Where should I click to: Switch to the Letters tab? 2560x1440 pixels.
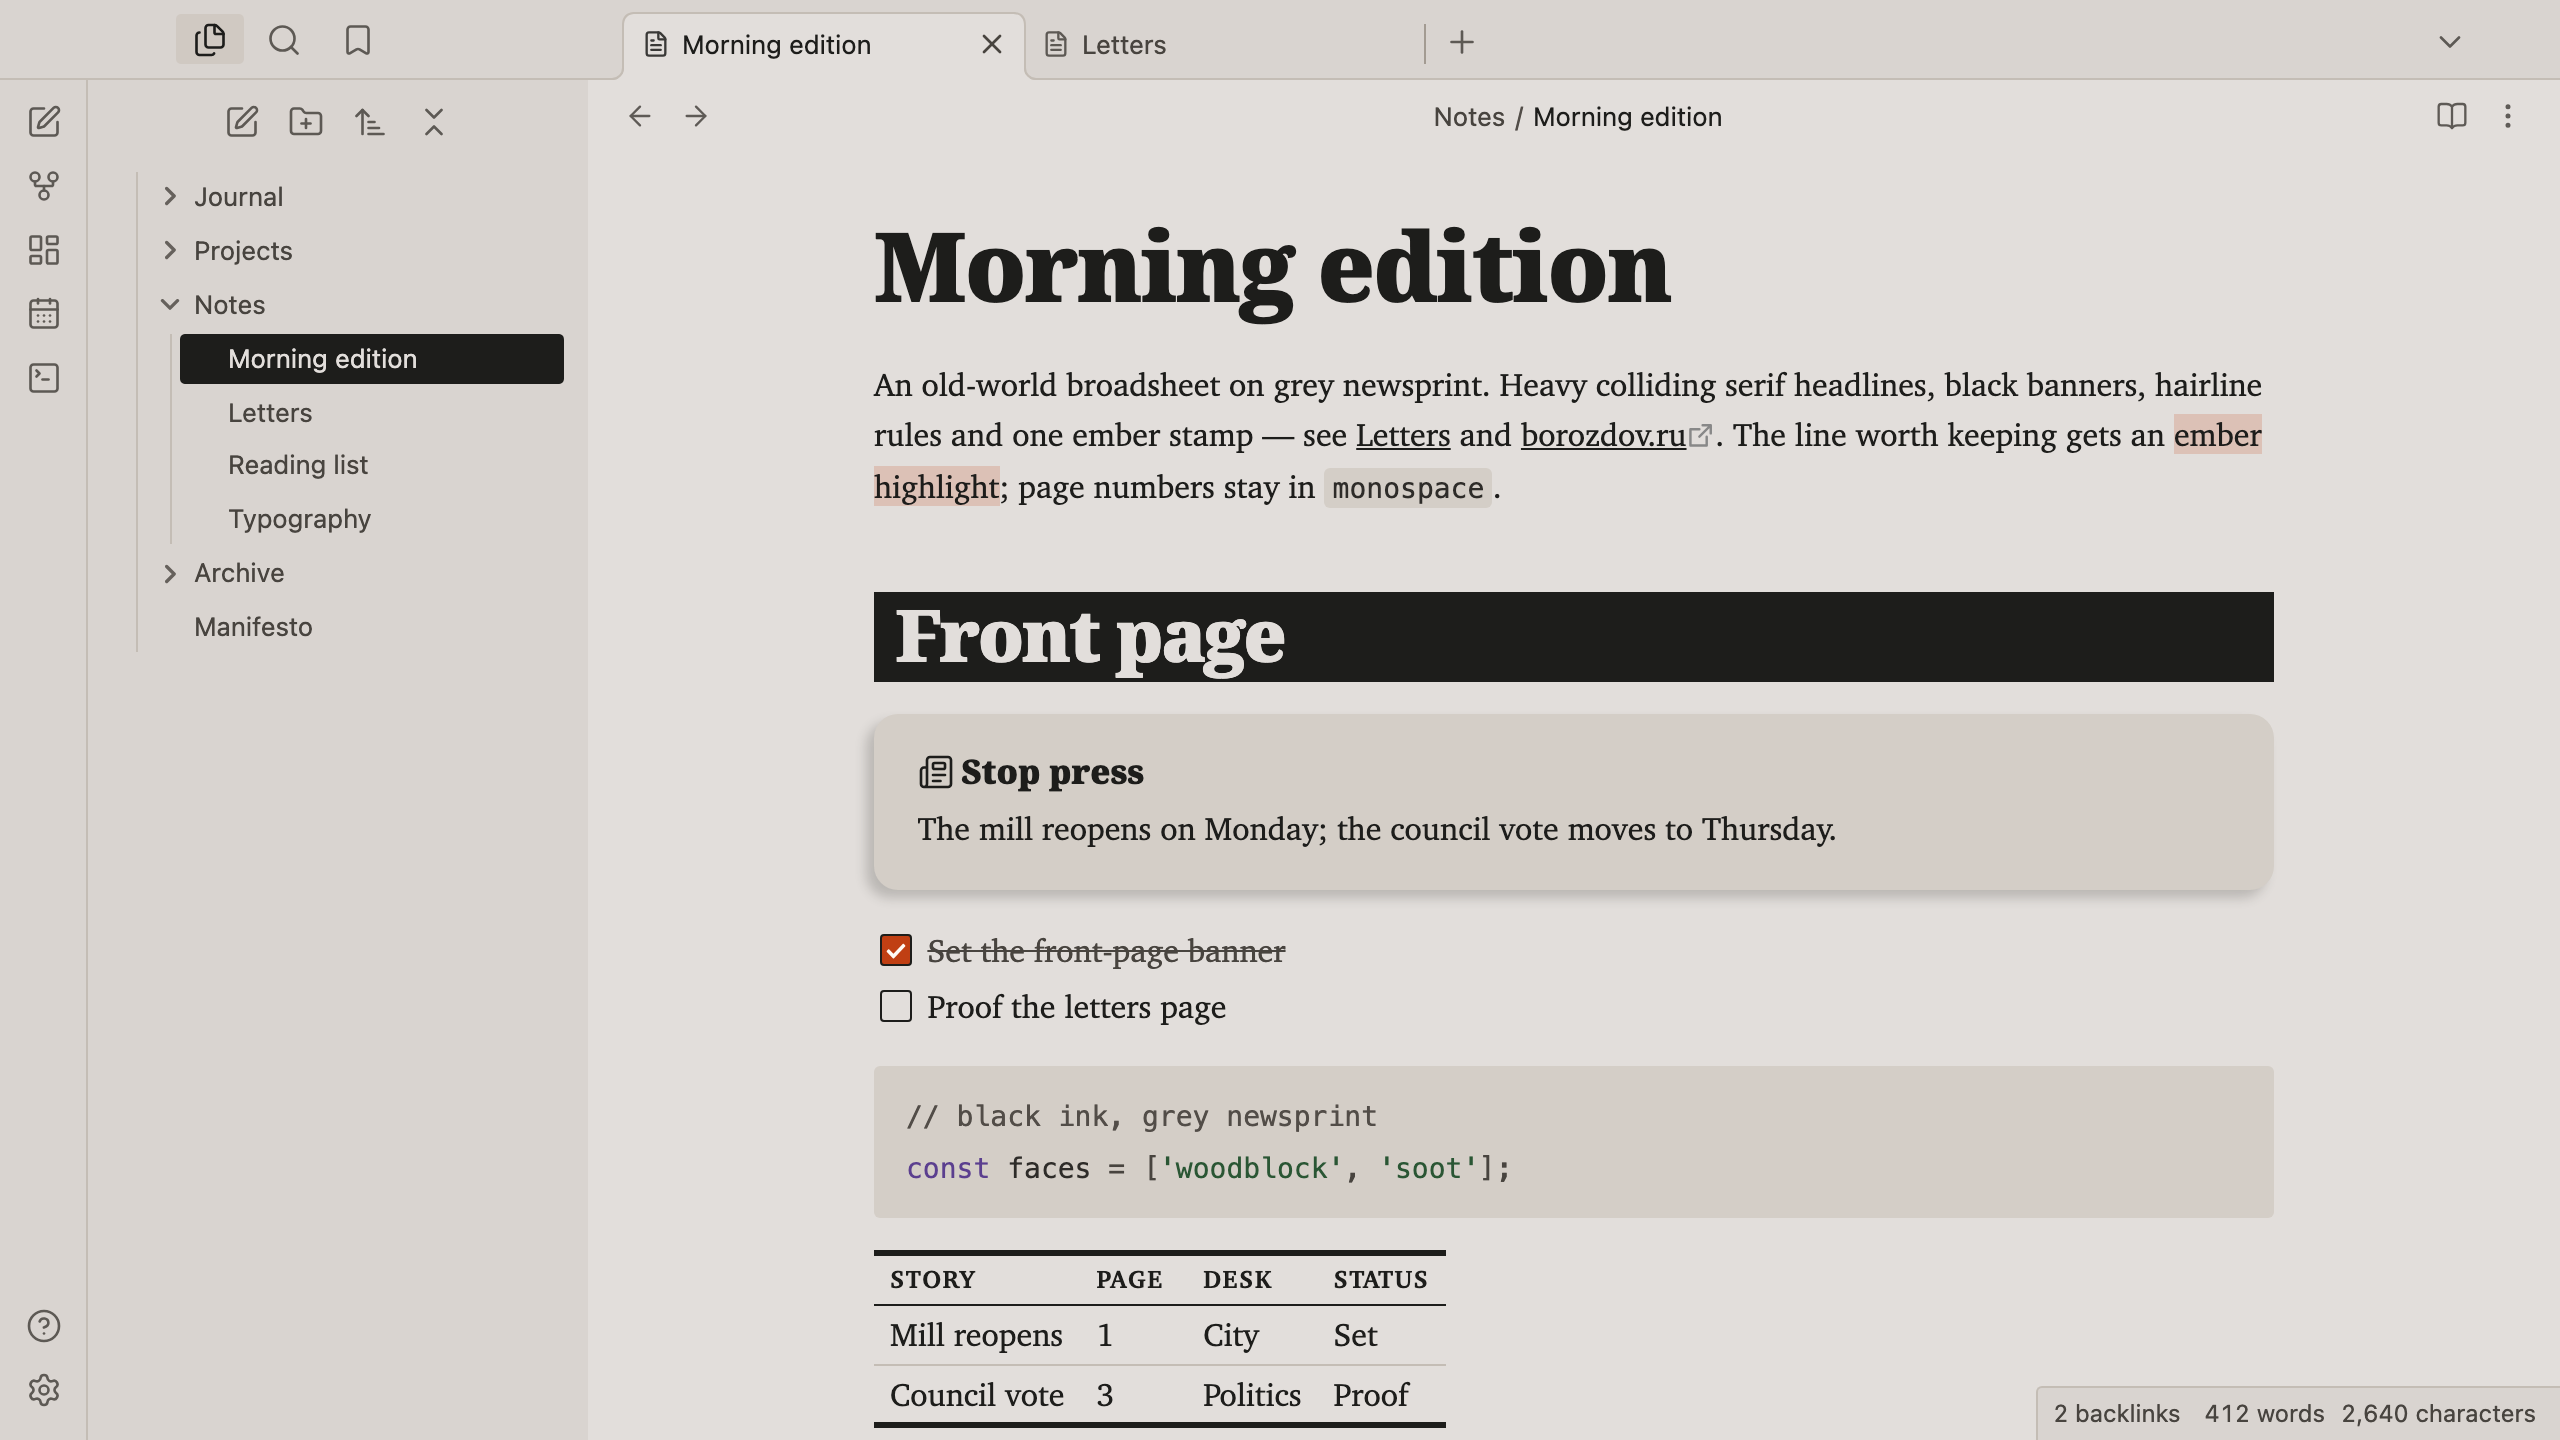[x=1225, y=45]
